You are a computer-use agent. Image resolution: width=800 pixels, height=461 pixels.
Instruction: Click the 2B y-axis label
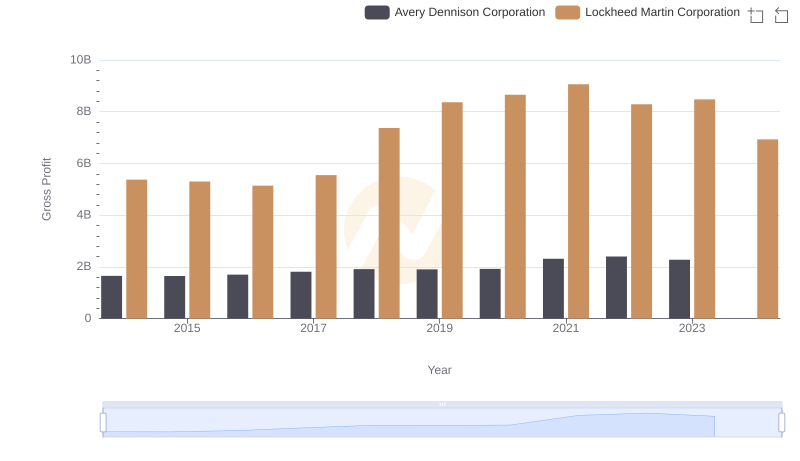click(84, 266)
